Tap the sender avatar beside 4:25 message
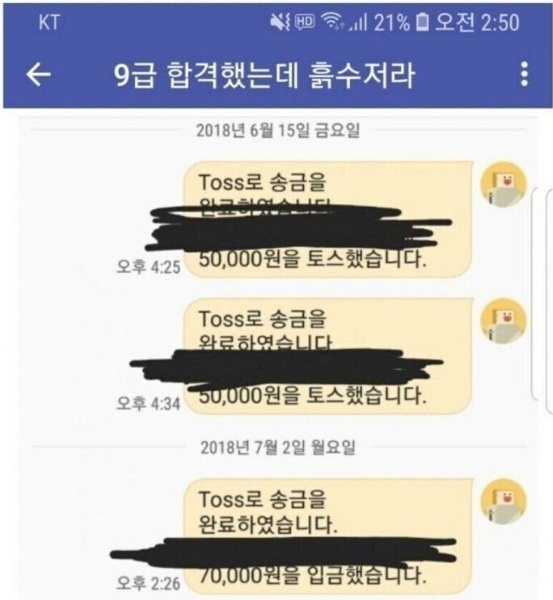 504,184
